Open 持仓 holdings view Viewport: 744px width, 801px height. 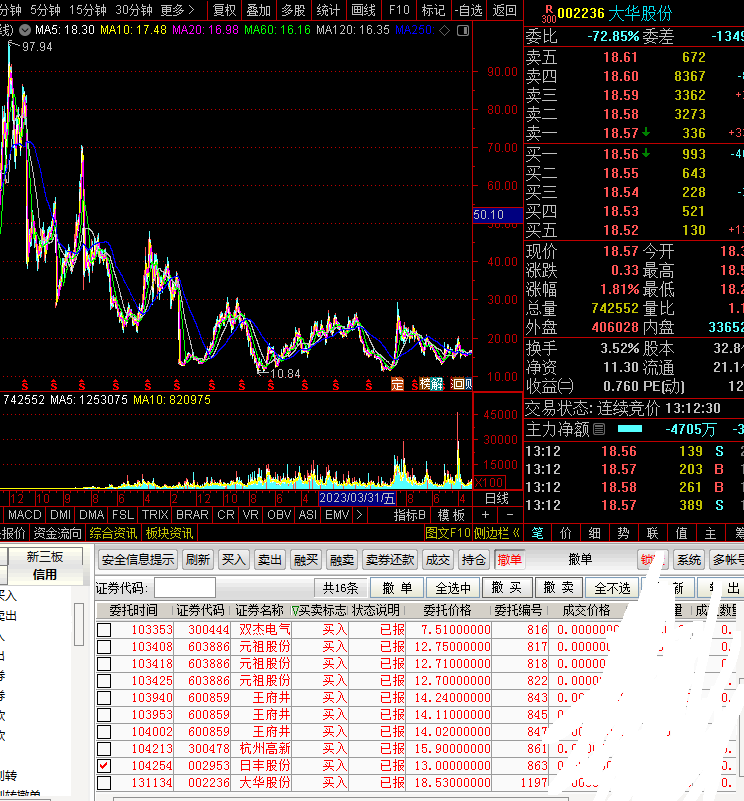coord(473,560)
